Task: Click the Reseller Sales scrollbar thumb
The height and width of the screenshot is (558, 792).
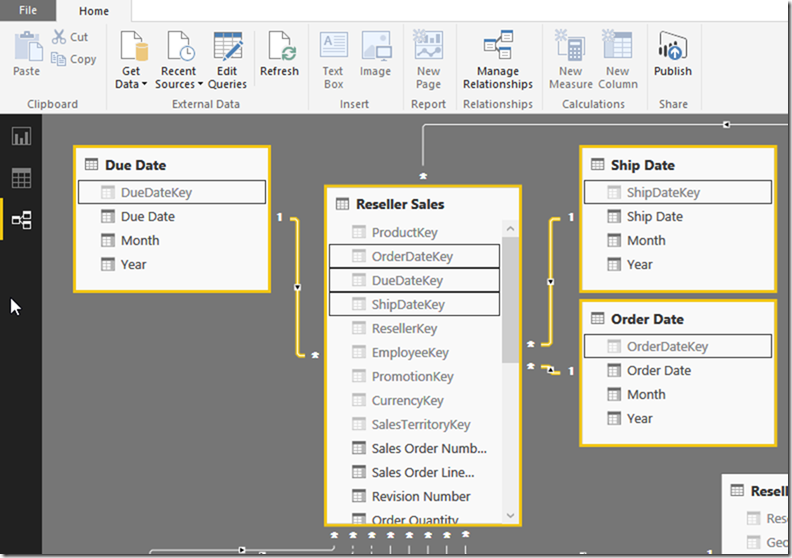Action: click(x=510, y=300)
